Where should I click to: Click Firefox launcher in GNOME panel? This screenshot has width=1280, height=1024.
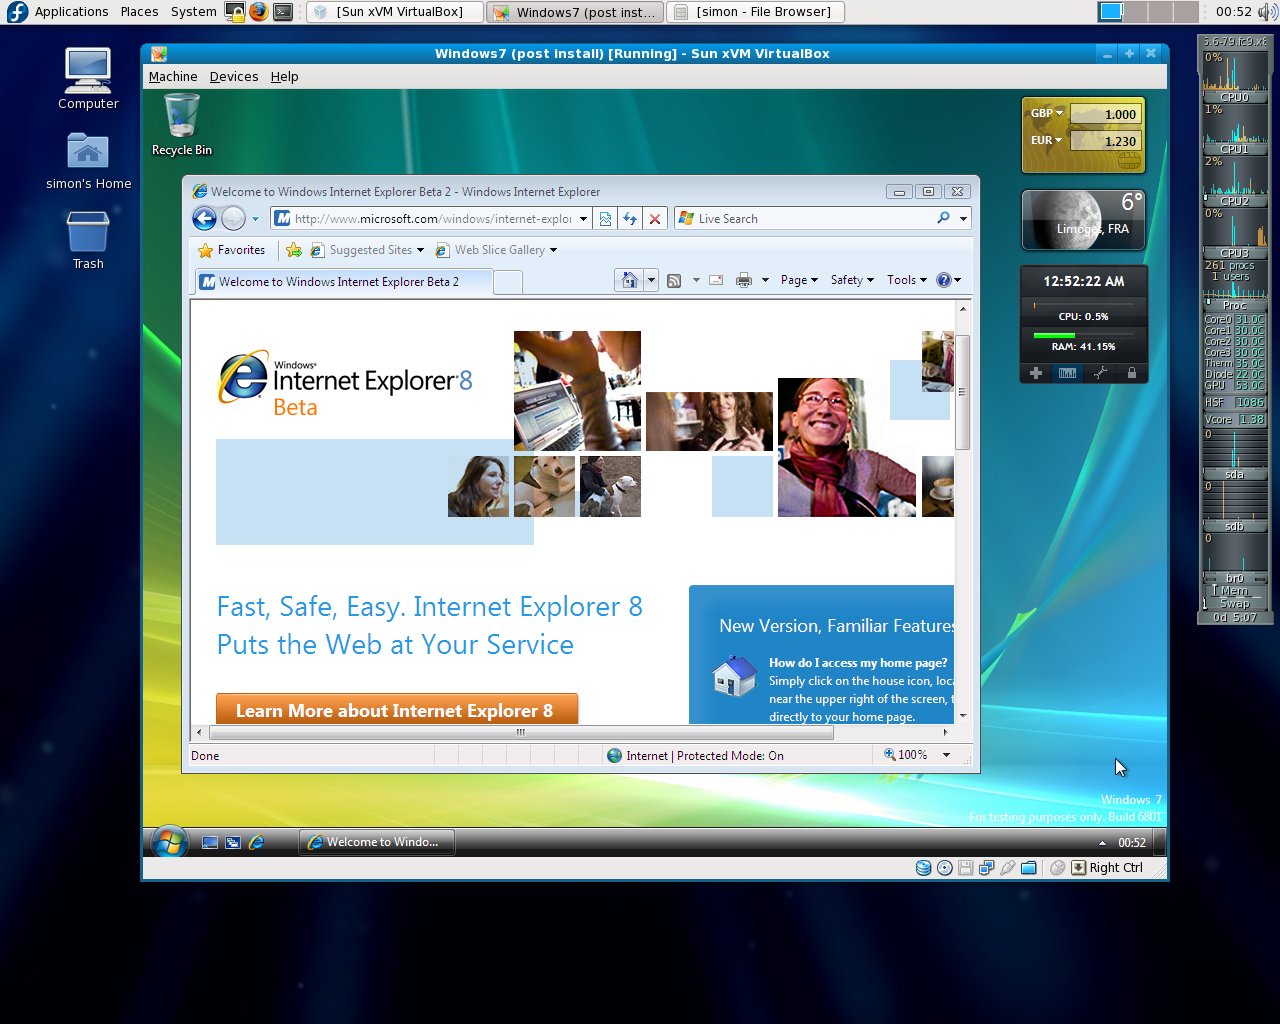pos(259,12)
